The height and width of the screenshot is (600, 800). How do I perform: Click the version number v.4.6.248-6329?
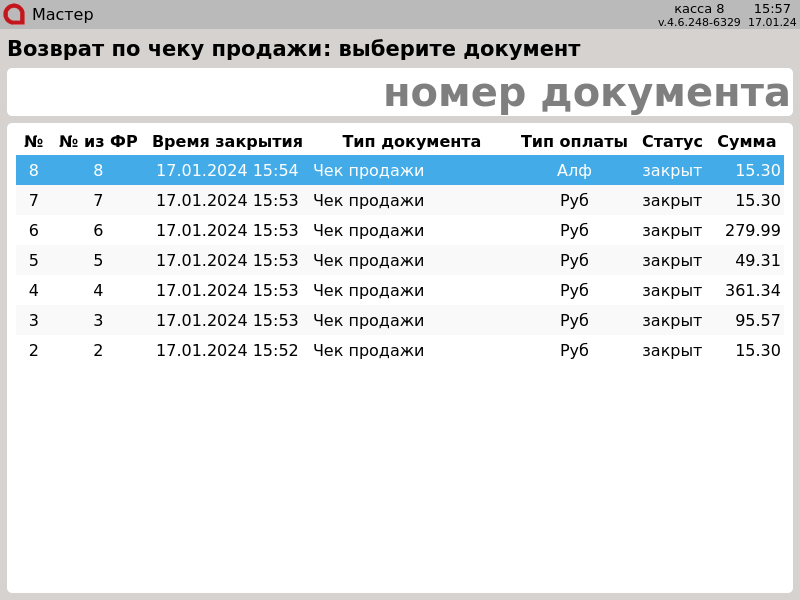[x=699, y=22]
